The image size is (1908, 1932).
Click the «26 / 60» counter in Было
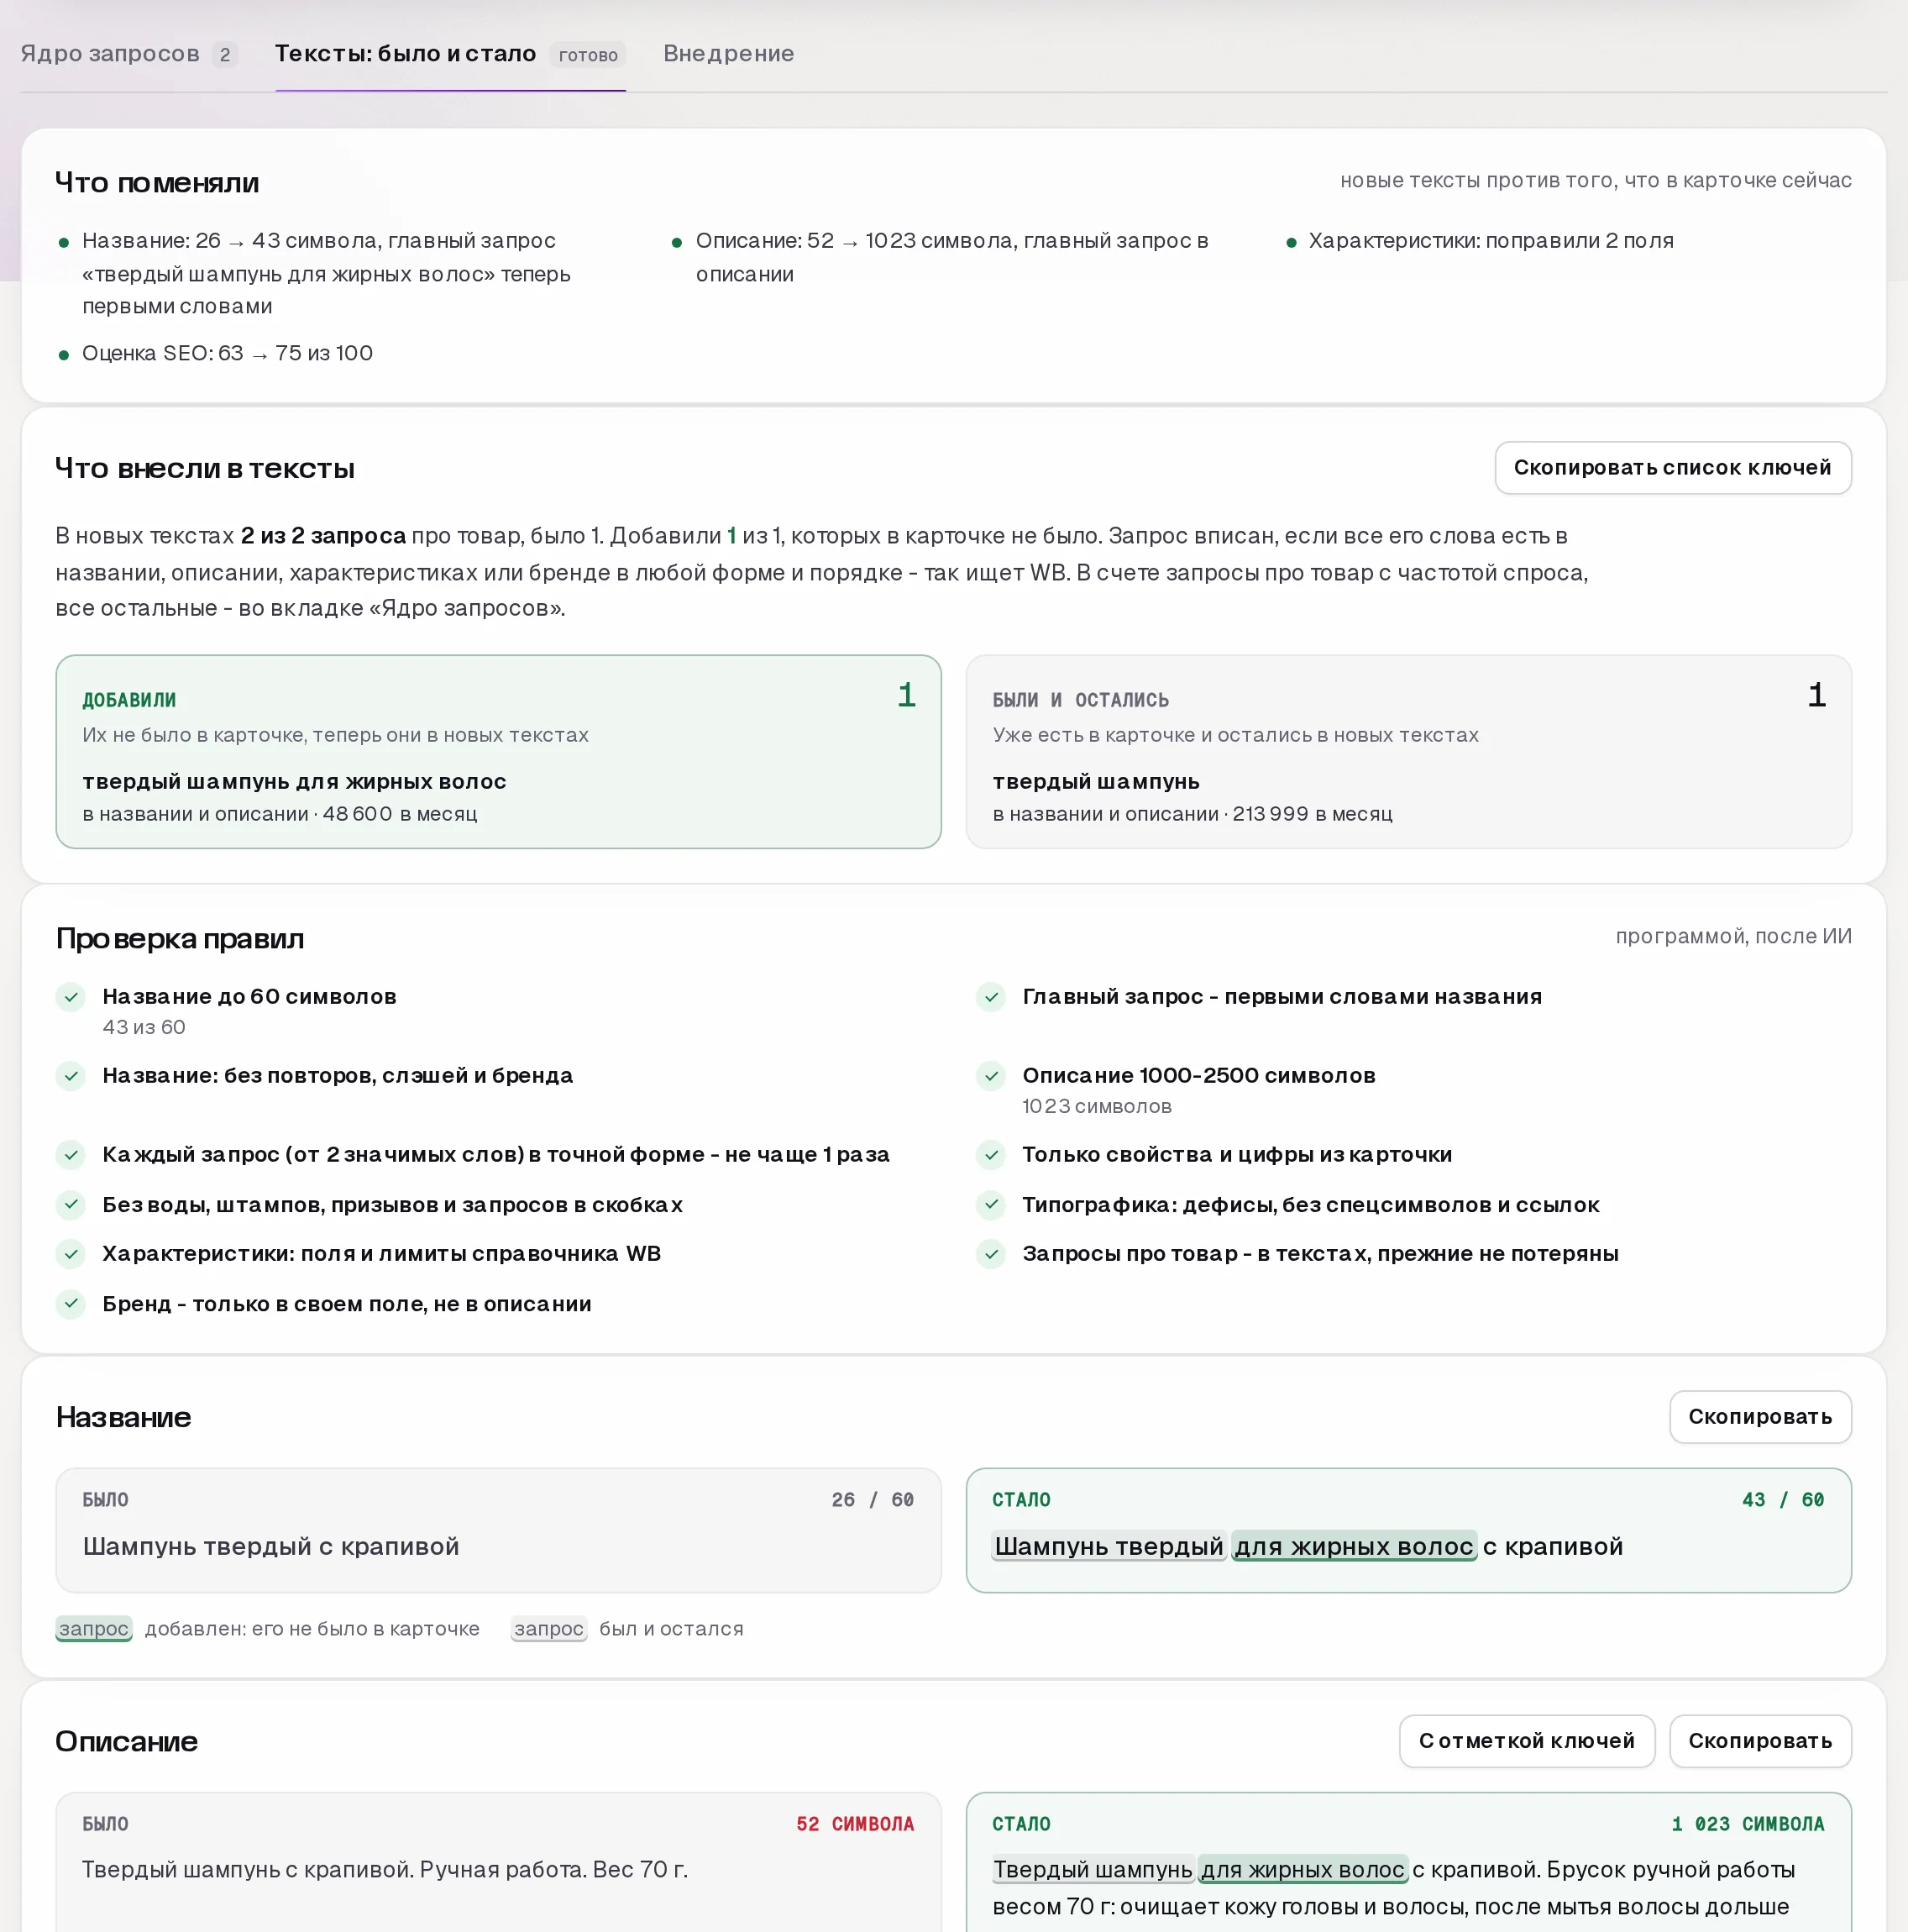coord(873,1500)
